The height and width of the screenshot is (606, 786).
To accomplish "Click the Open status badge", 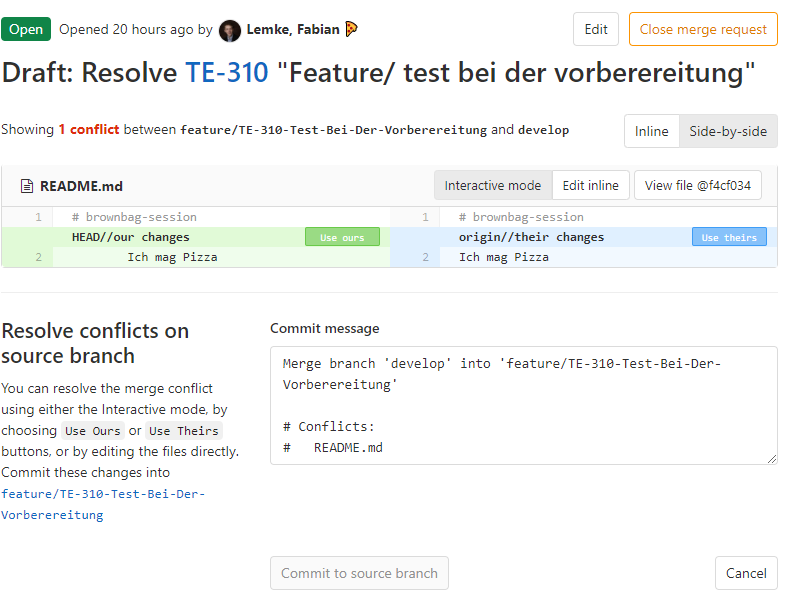I will click(x=26, y=29).
